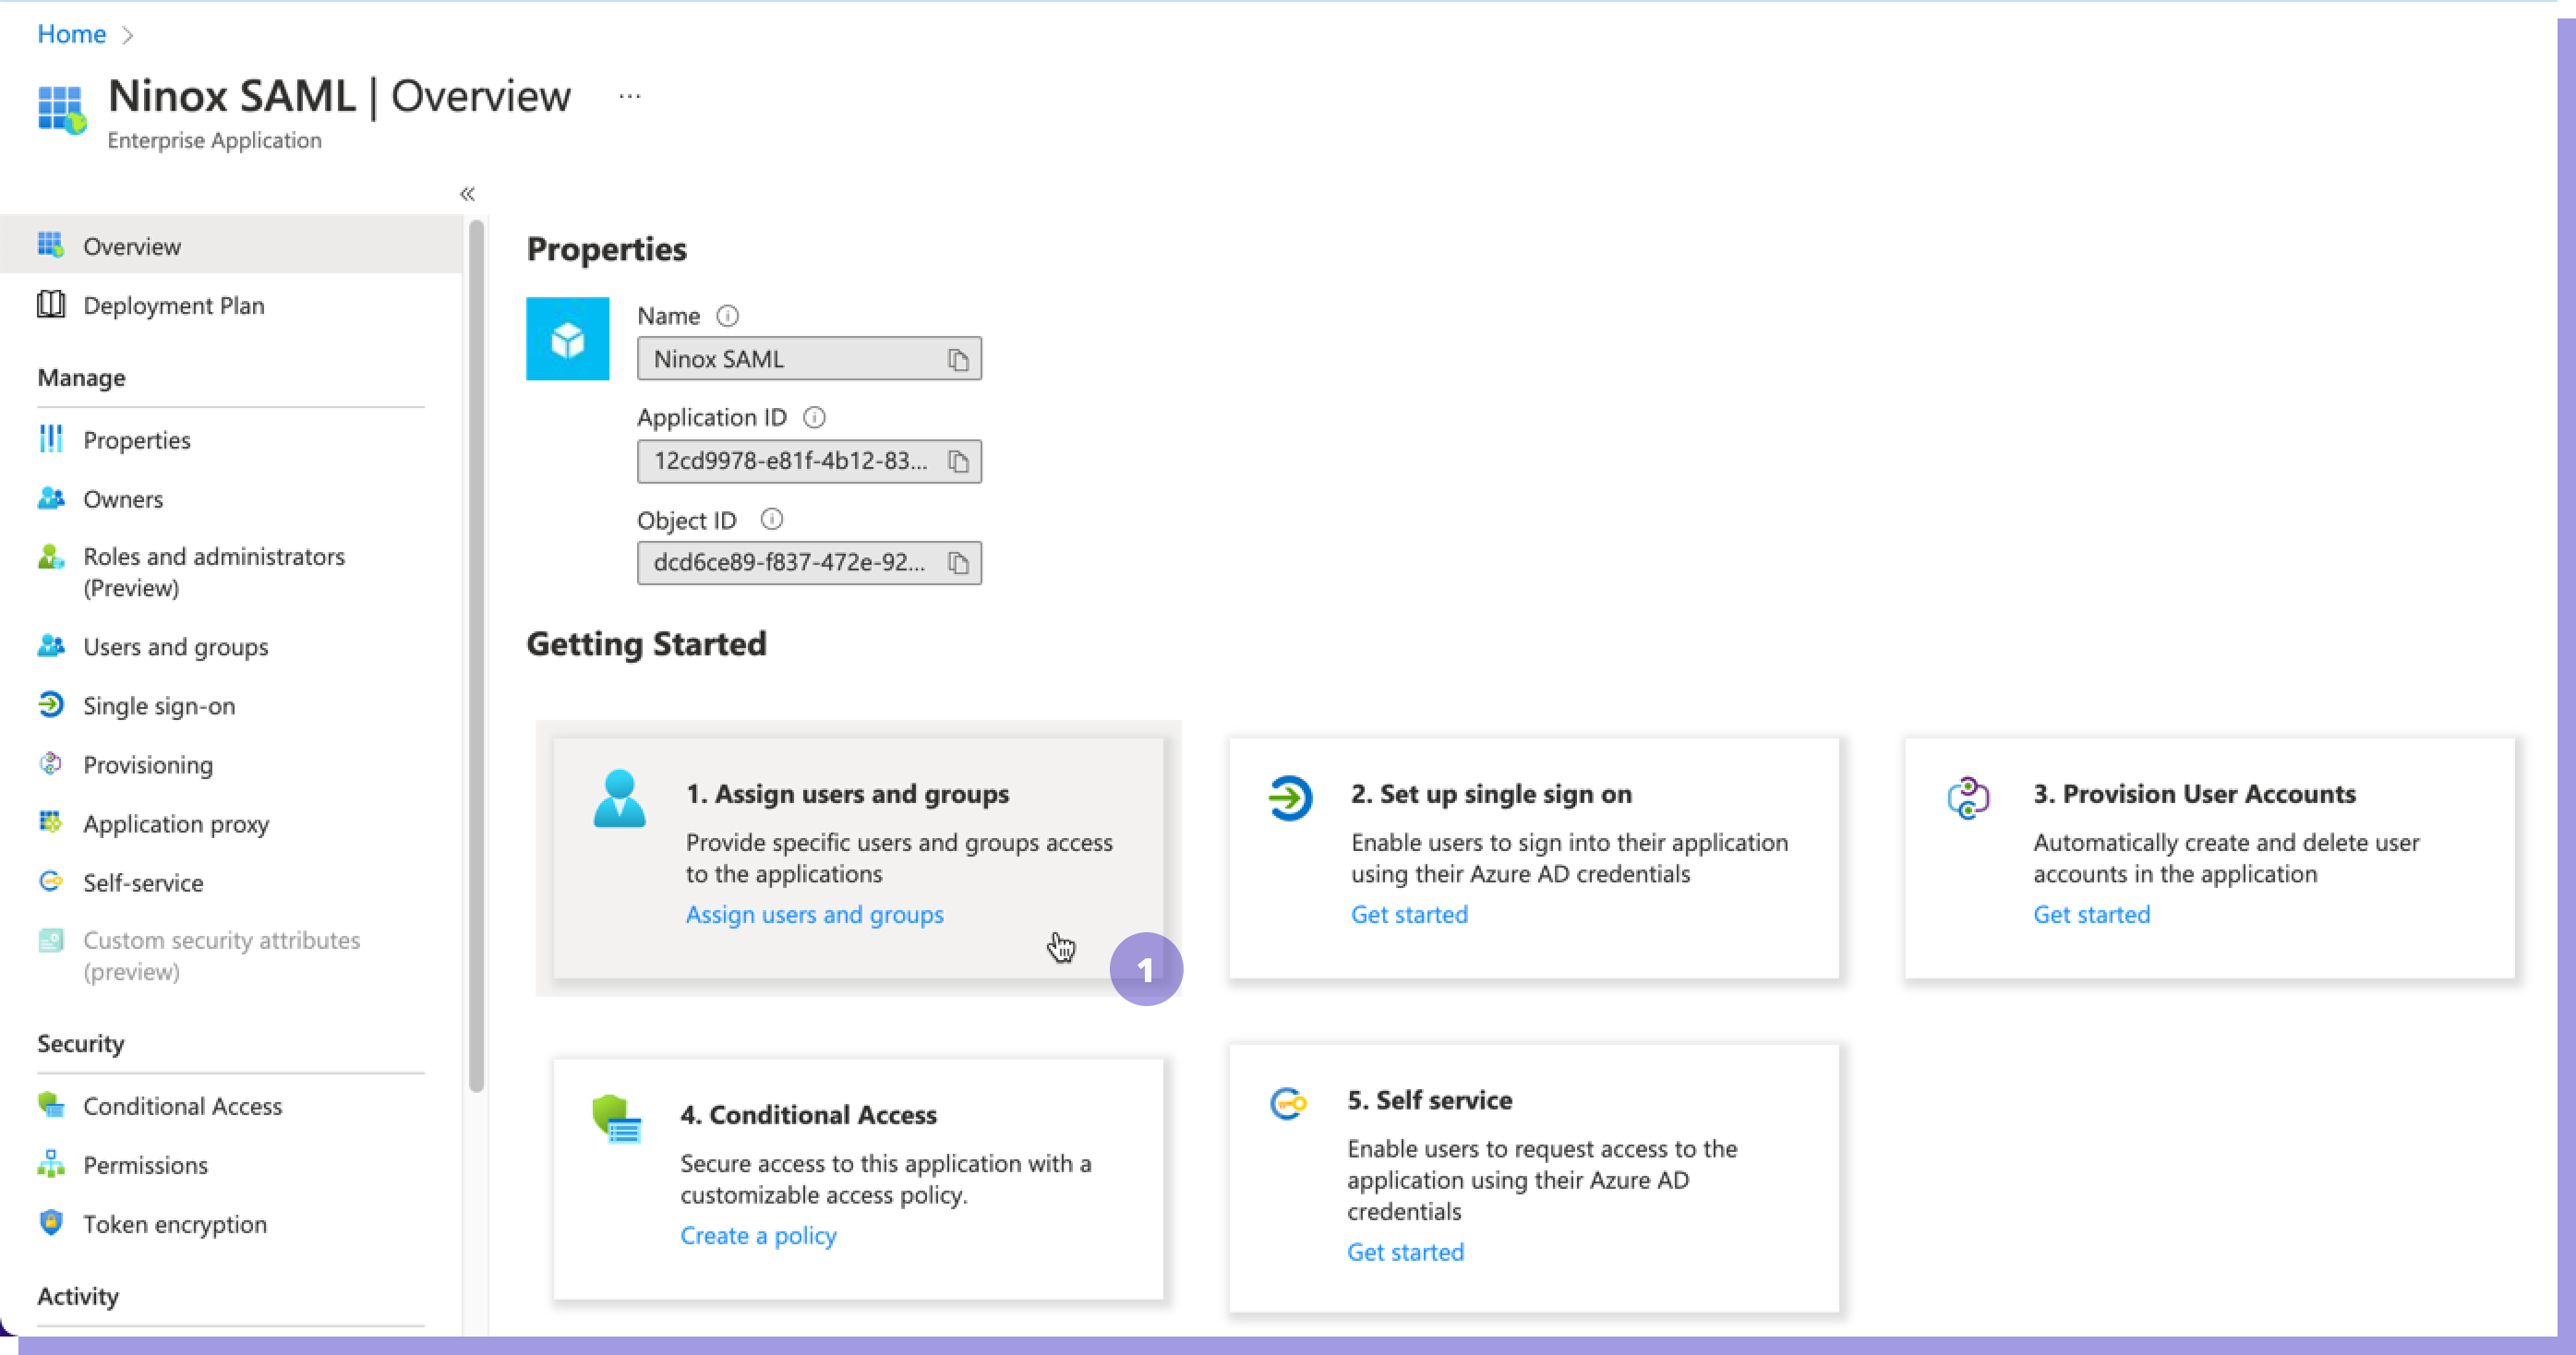Viewport: 2576px width, 1355px height.
Task: Click the Permissions hierarchy icon
Action: click(x=51, y=1164)
